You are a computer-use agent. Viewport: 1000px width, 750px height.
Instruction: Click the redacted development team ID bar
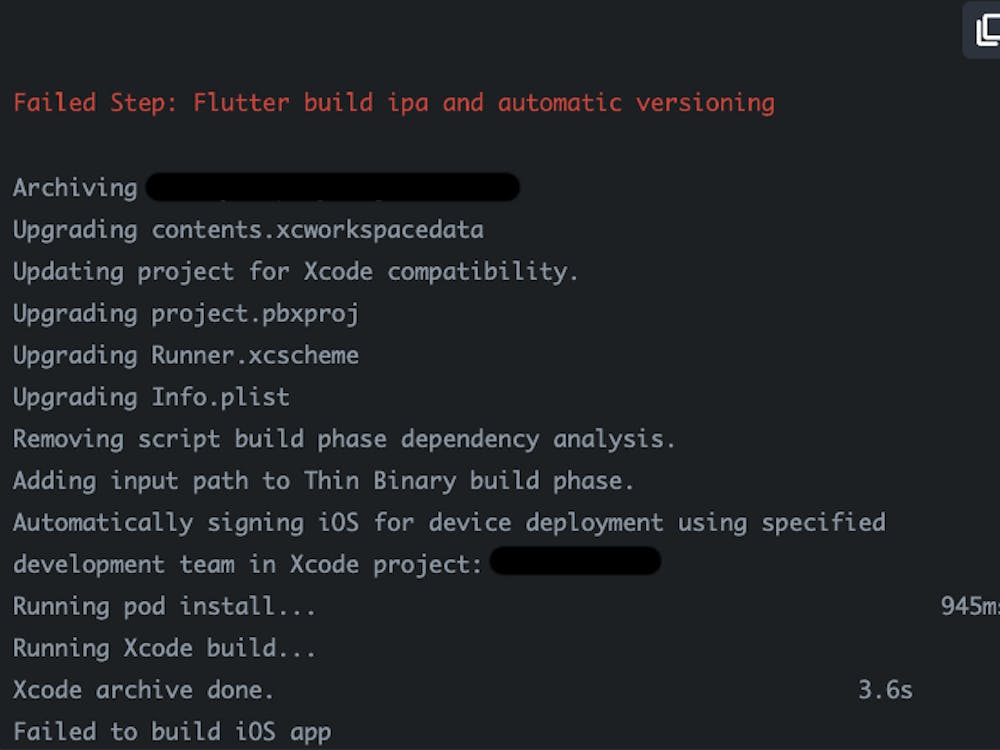point(575,562)
